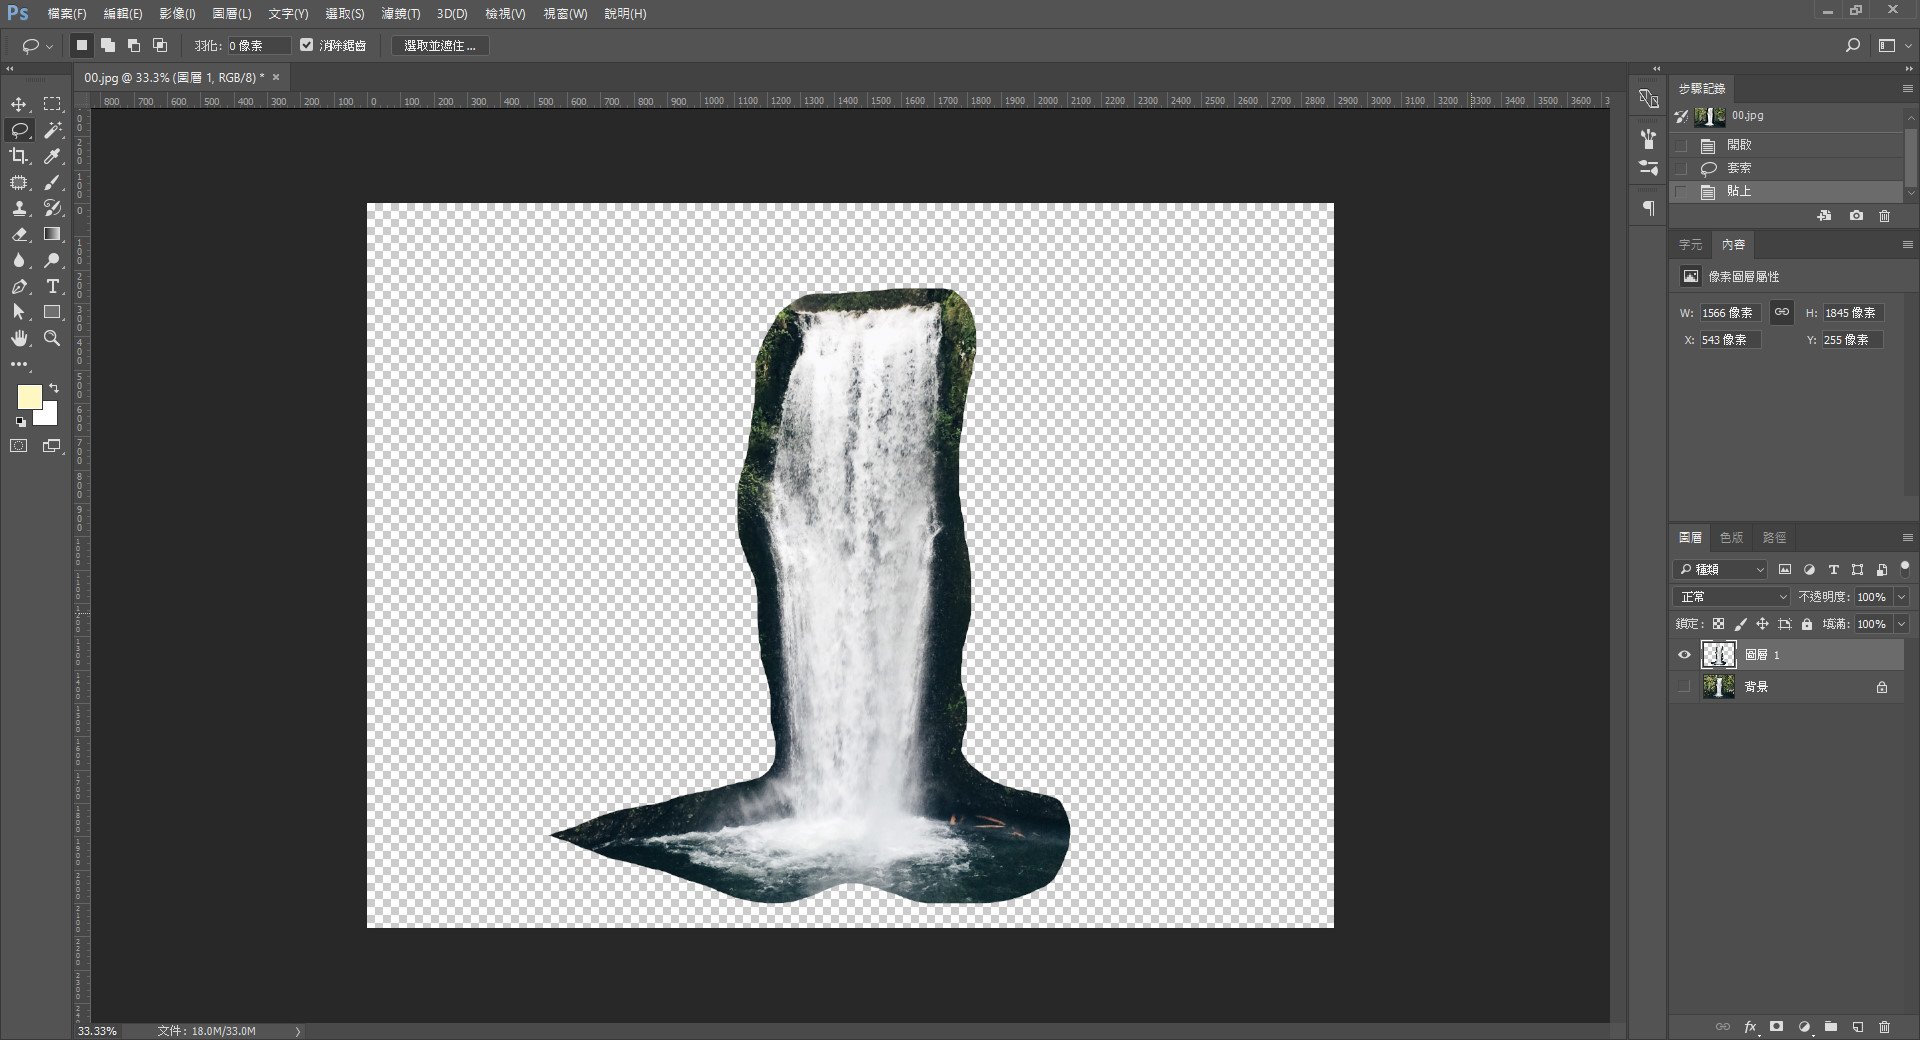This screenshot has width=1920, height=1040.
Task: Open the 影像(I) menu
Action: [x=177, y=14]
